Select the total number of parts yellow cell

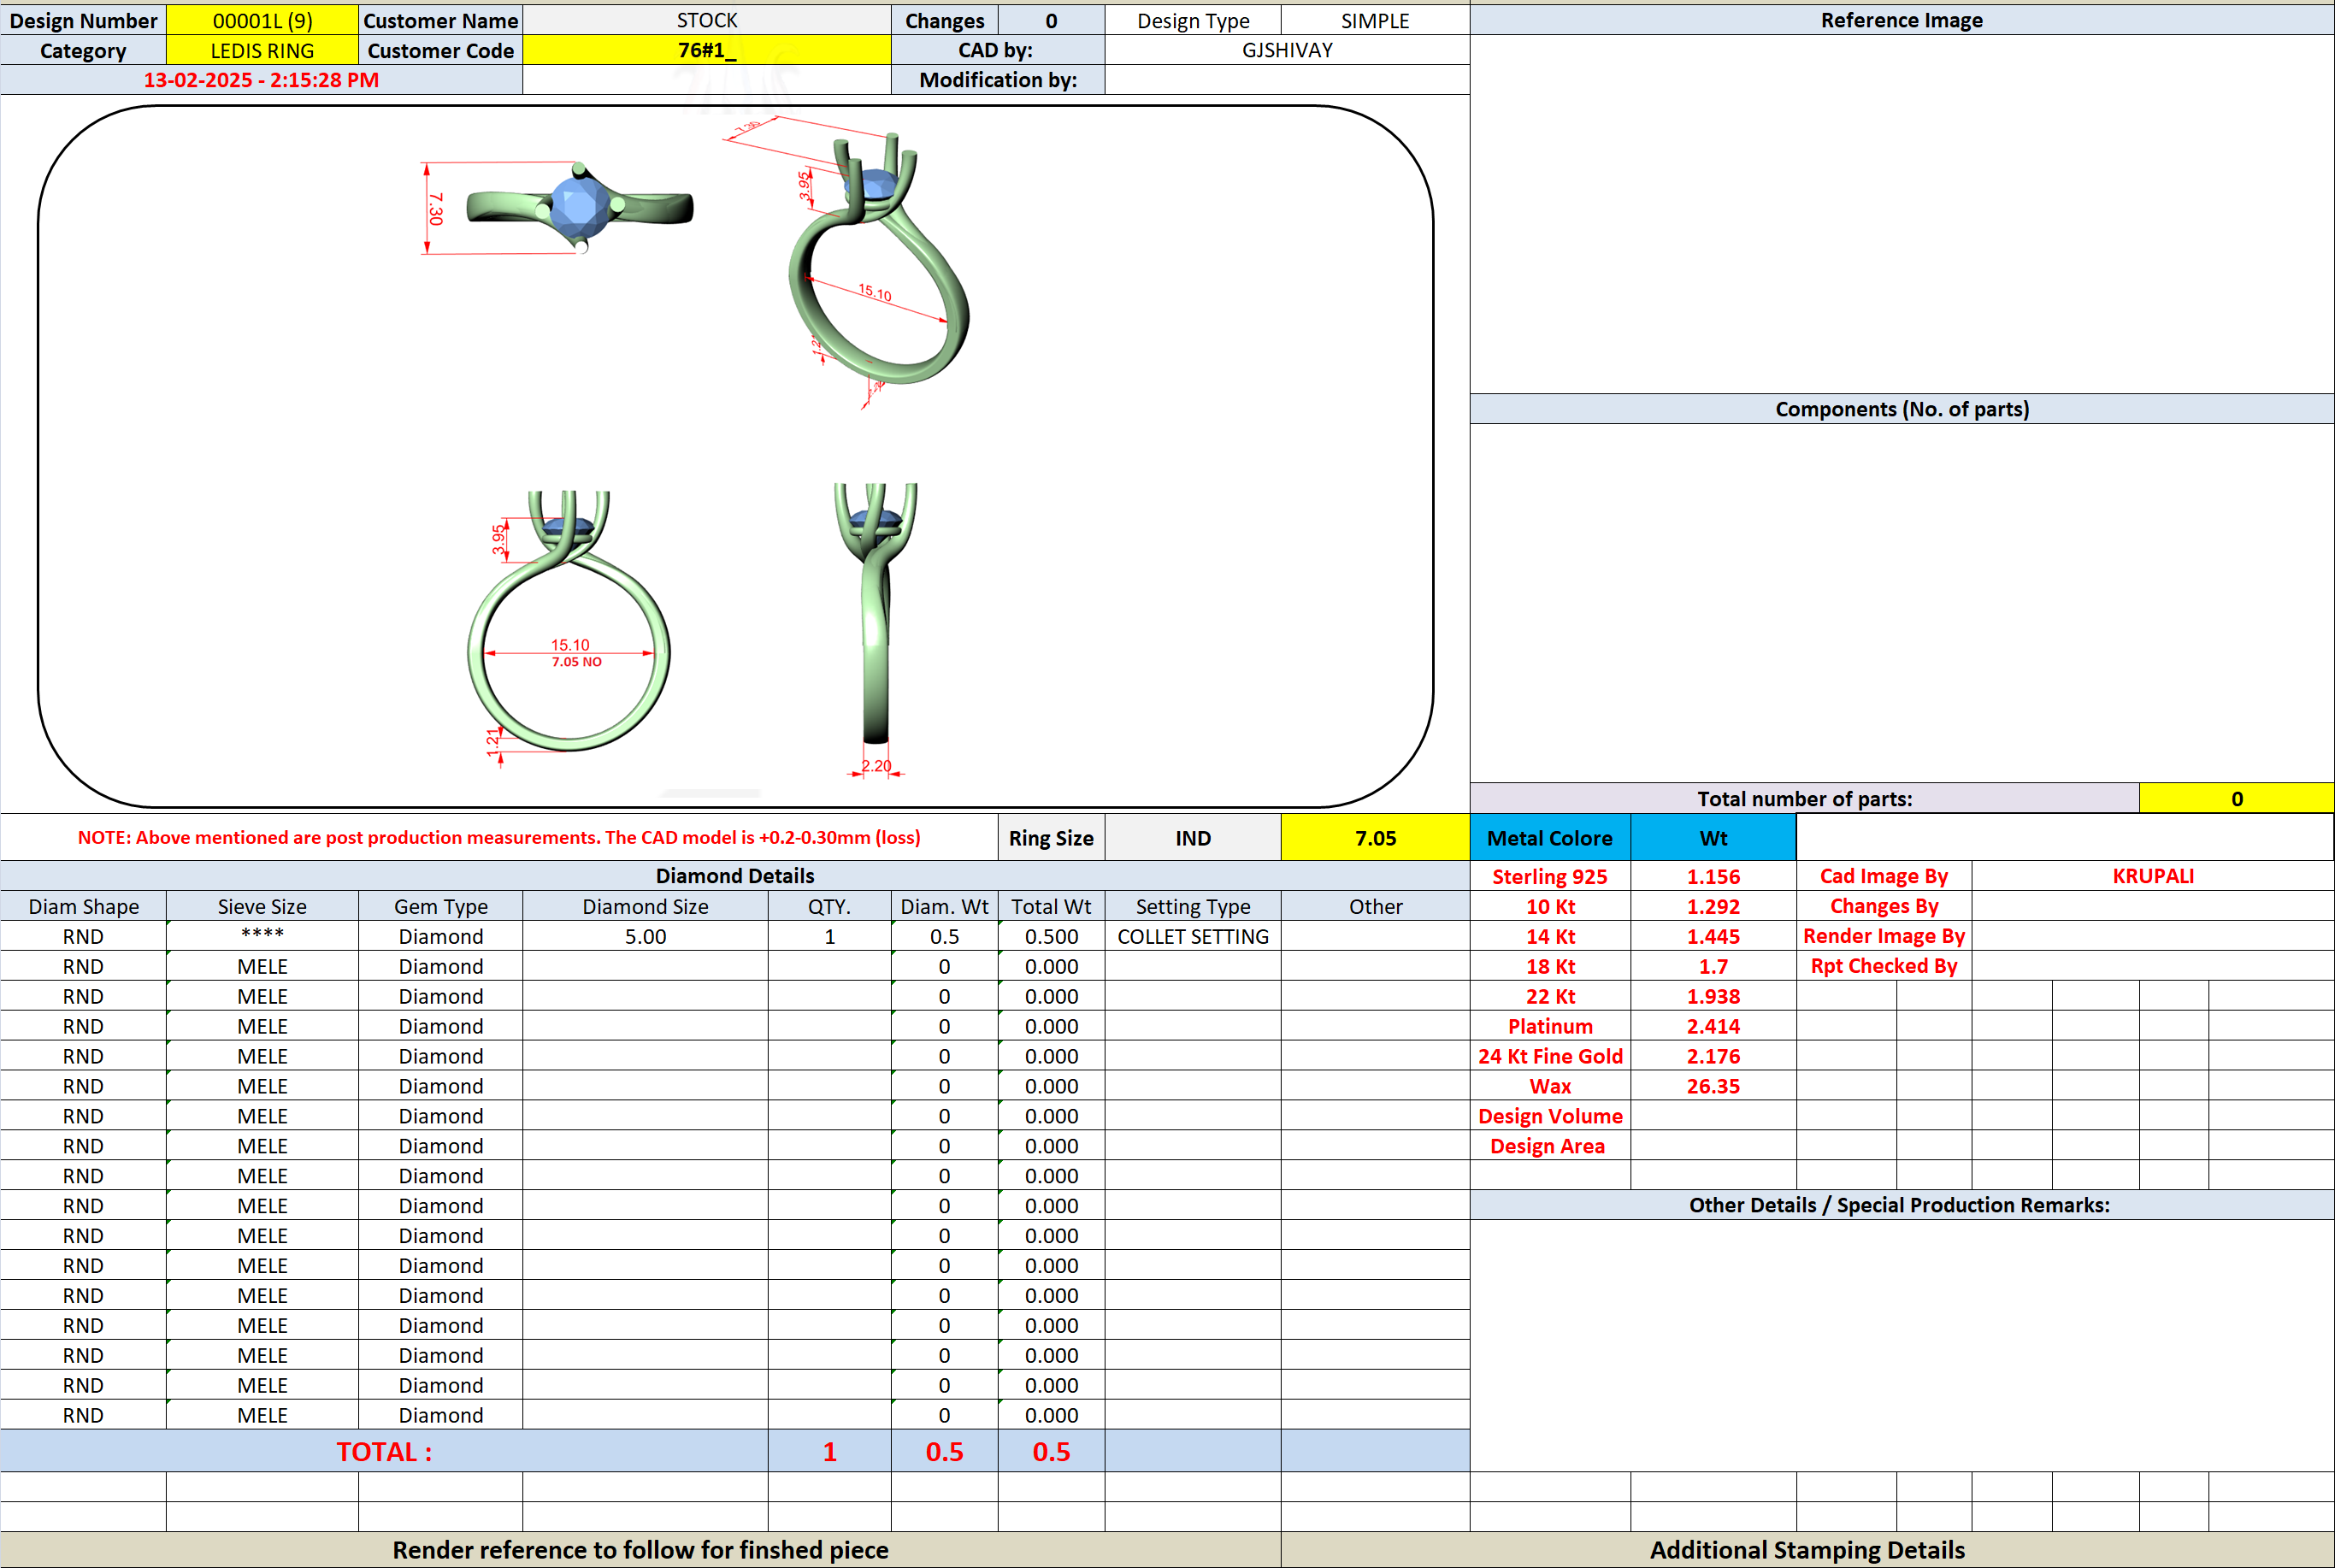click(x=2237, y=798)
